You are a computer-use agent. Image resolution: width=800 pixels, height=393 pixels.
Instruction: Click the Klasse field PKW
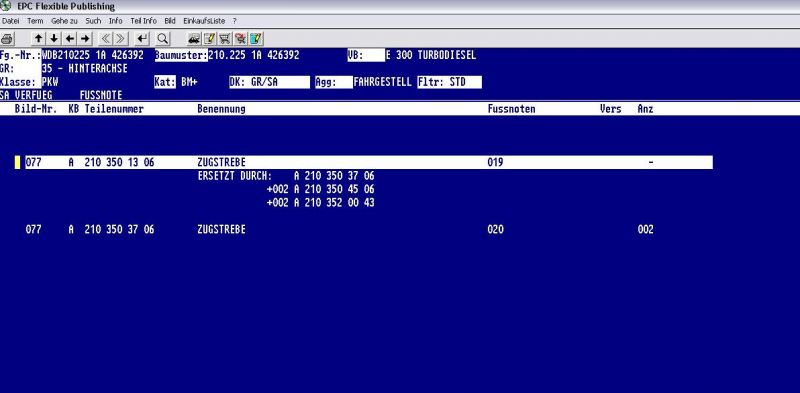[x=50, y=82]
